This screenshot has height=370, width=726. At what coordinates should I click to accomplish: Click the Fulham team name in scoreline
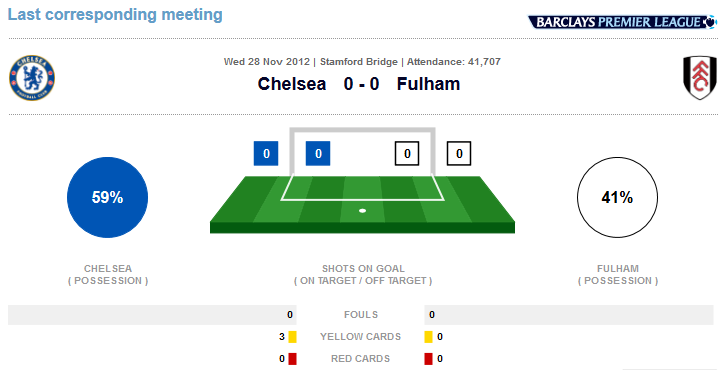click(428, 84)
